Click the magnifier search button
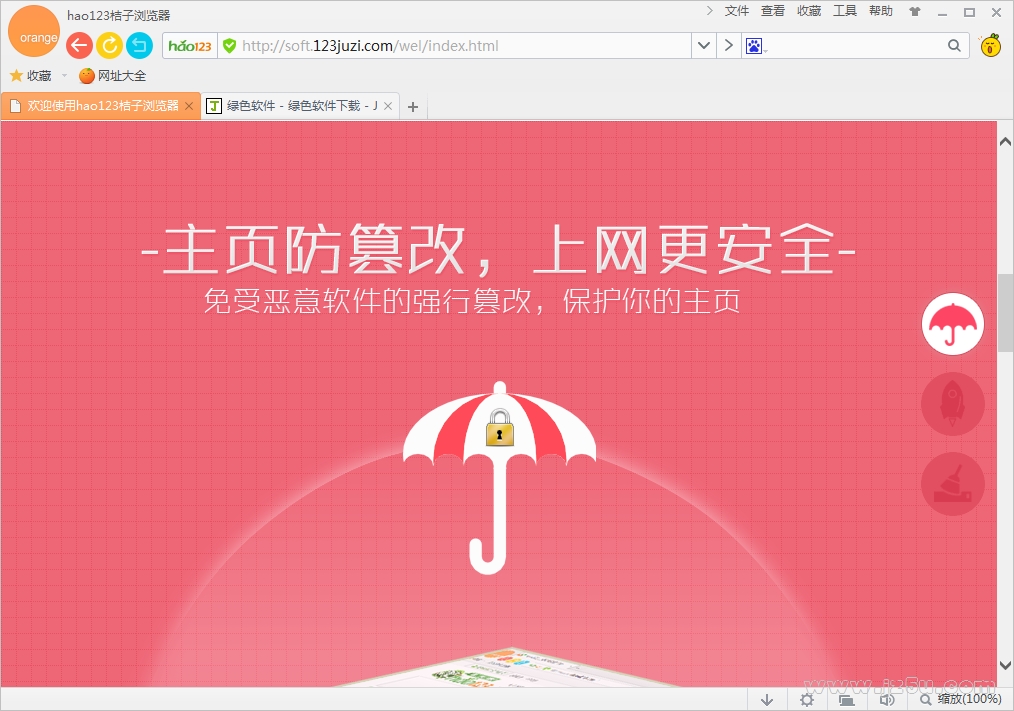The image size is (1014, 711). pos(954,46)
